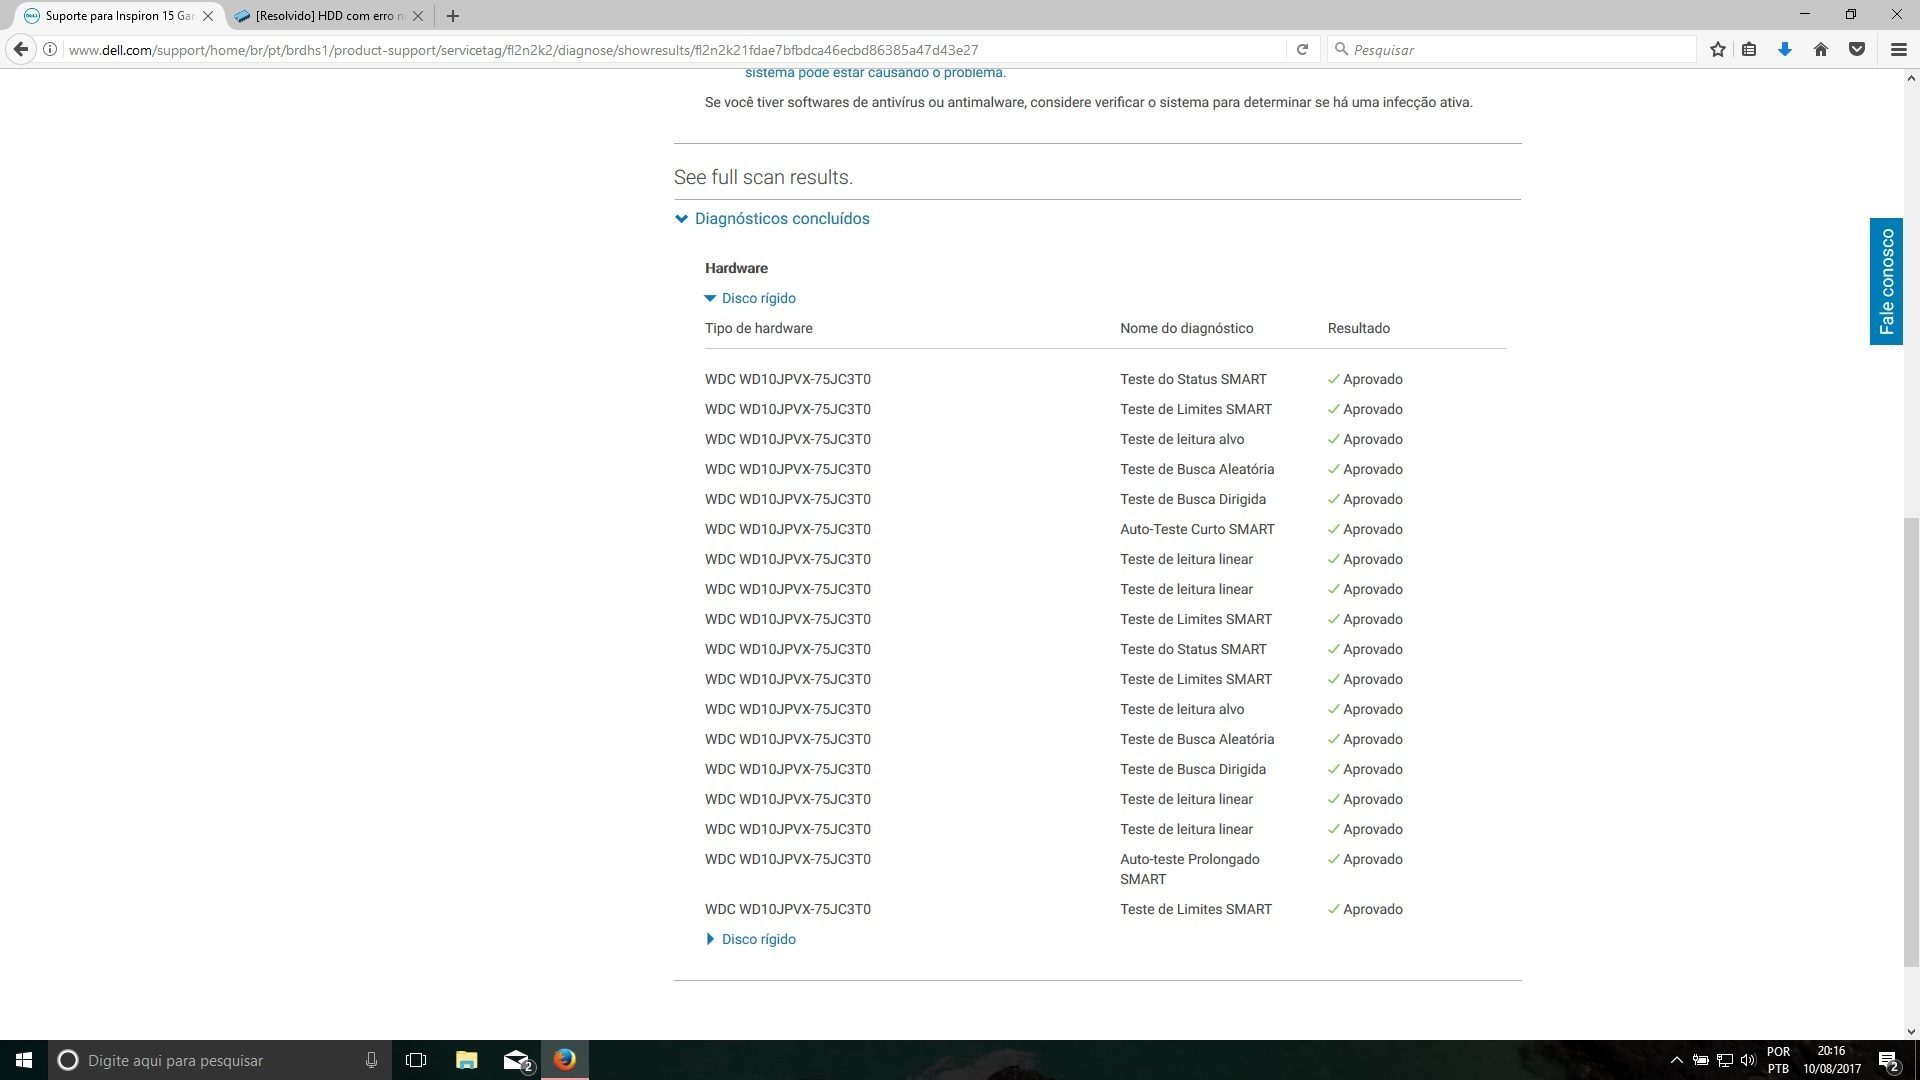Open the Windows Start menu

(x=24, y=1060)
